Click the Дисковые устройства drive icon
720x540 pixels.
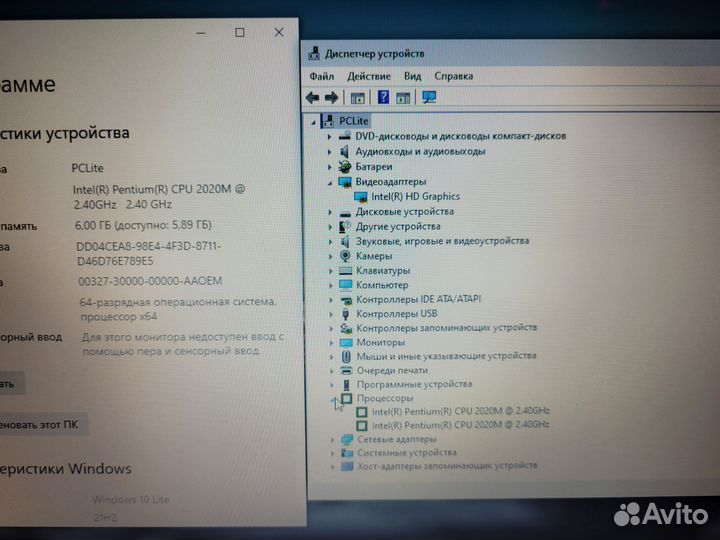[345, 213]
